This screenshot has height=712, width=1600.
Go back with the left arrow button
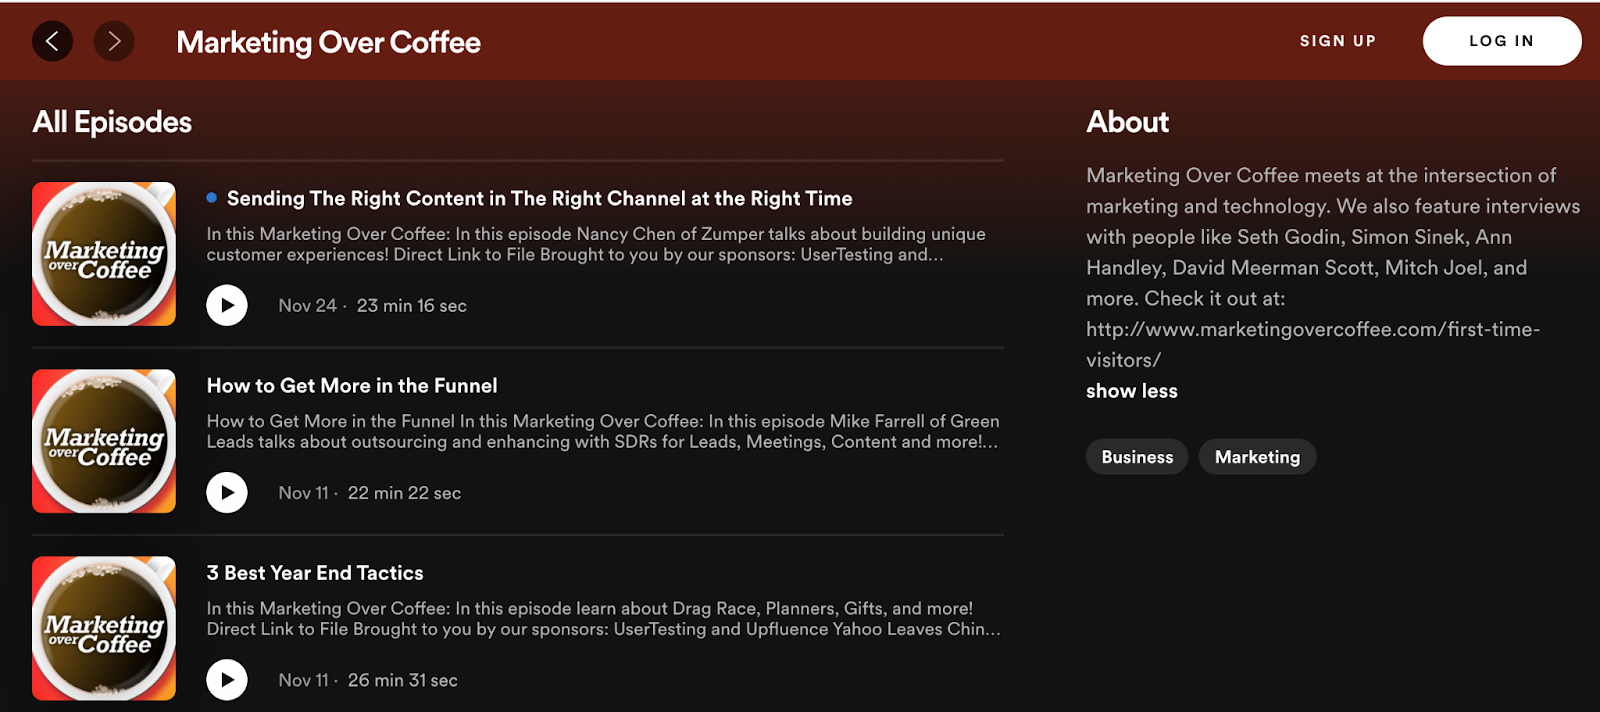pyautogui.click(x=52, y=41)
